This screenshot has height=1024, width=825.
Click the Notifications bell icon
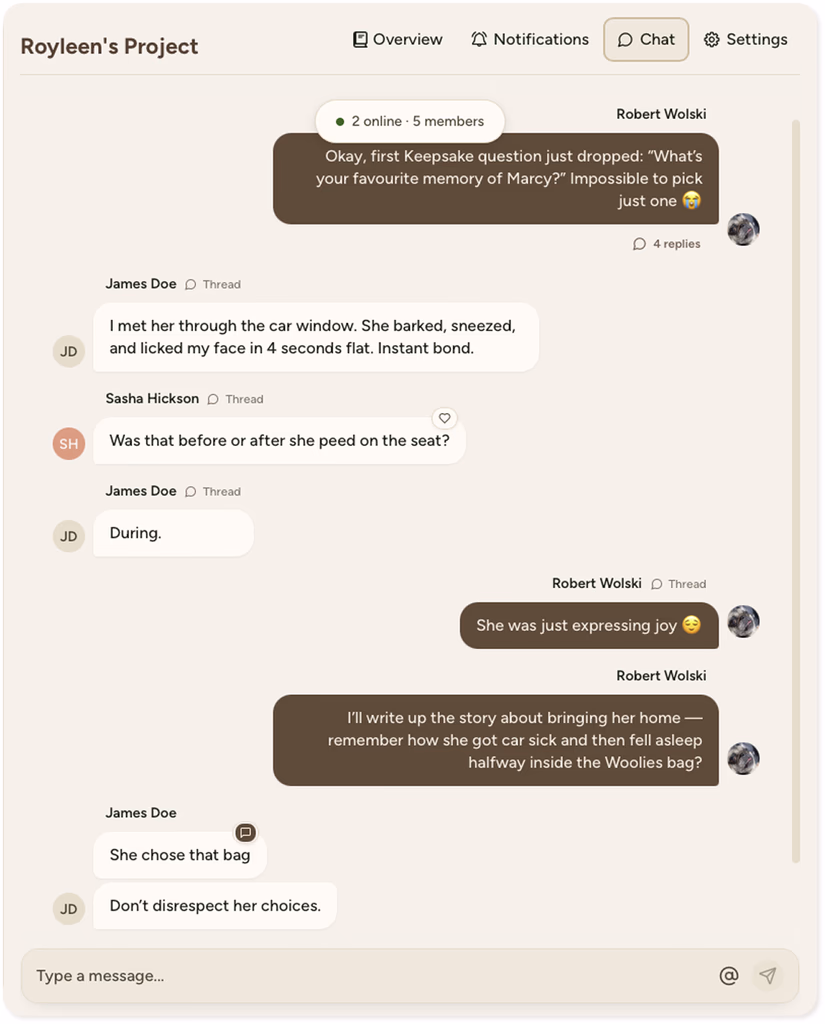click(x=478, y=39)
